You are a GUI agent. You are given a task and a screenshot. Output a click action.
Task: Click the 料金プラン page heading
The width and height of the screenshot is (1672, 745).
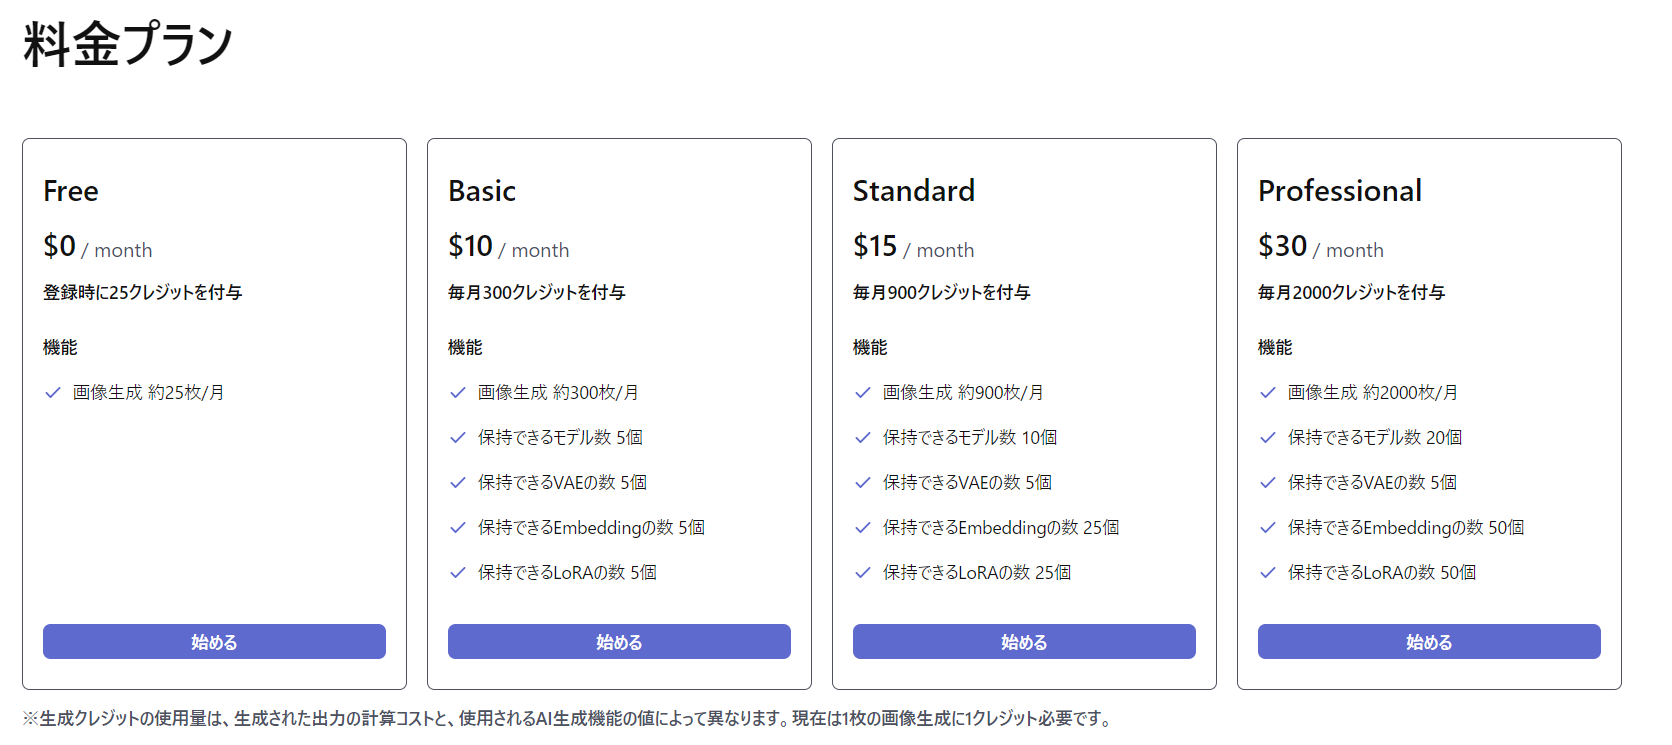tap(128, 45)
